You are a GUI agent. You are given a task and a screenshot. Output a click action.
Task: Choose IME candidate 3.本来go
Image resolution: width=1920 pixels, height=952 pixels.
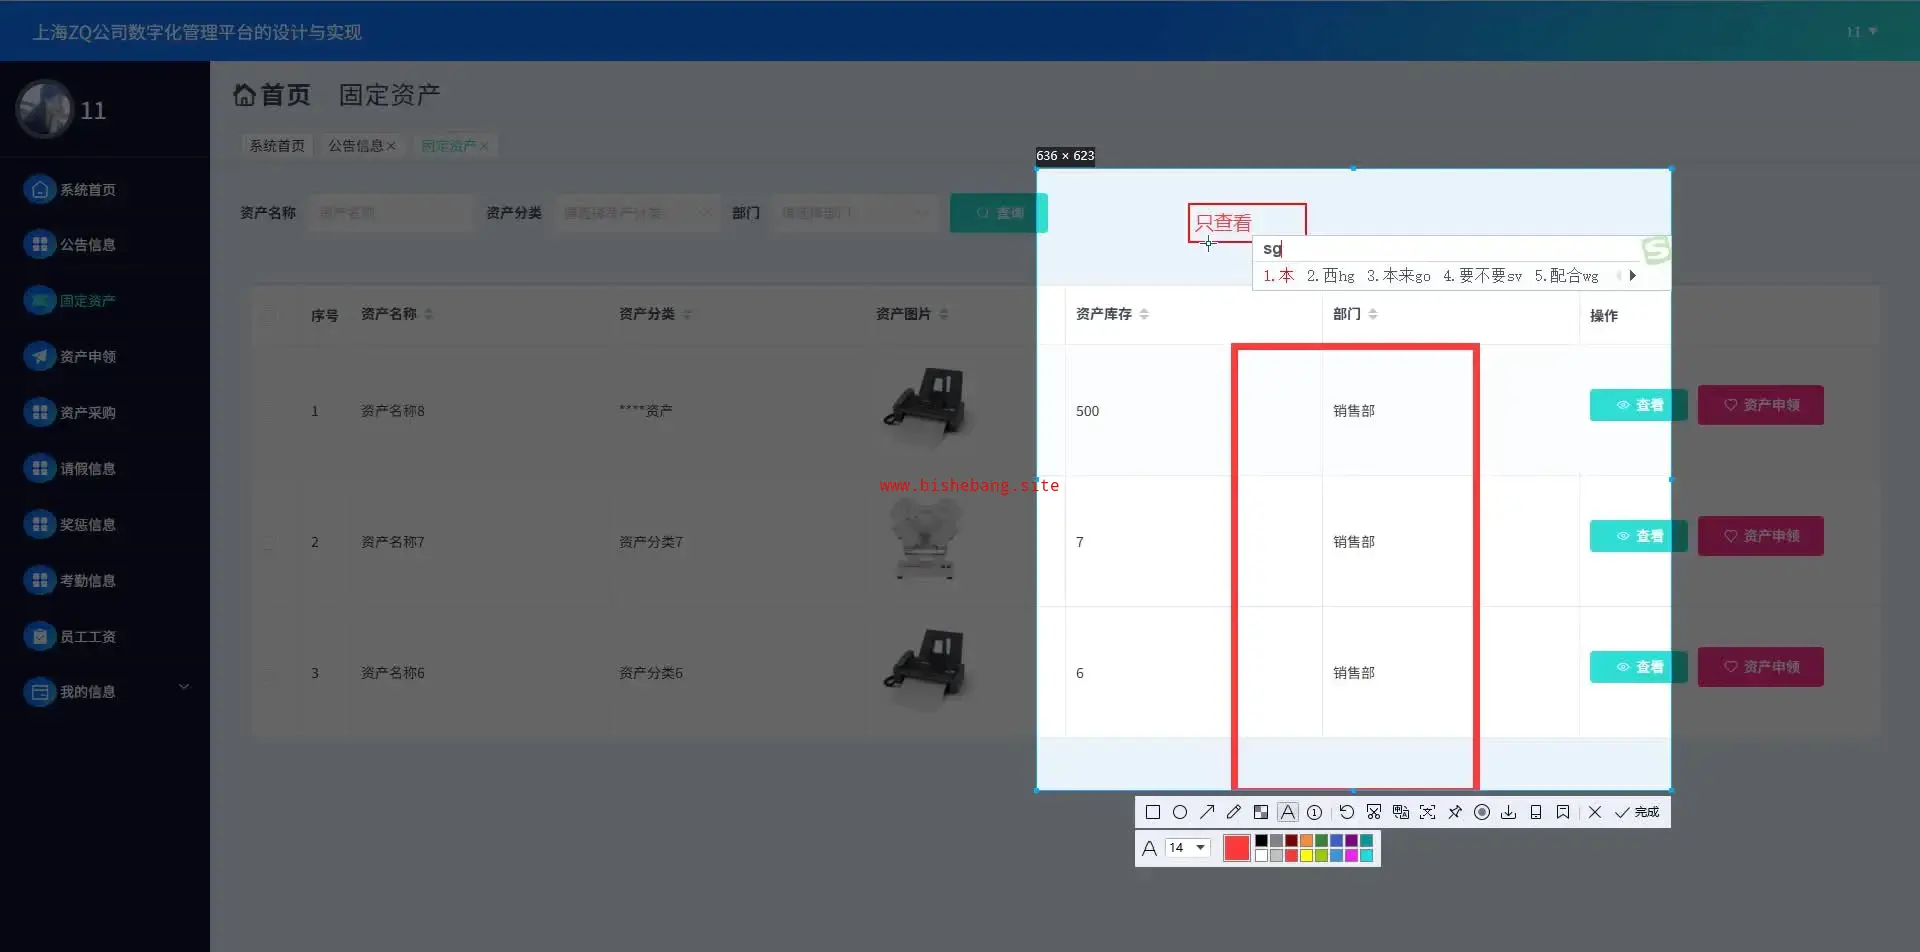[x=1399, y=276]
